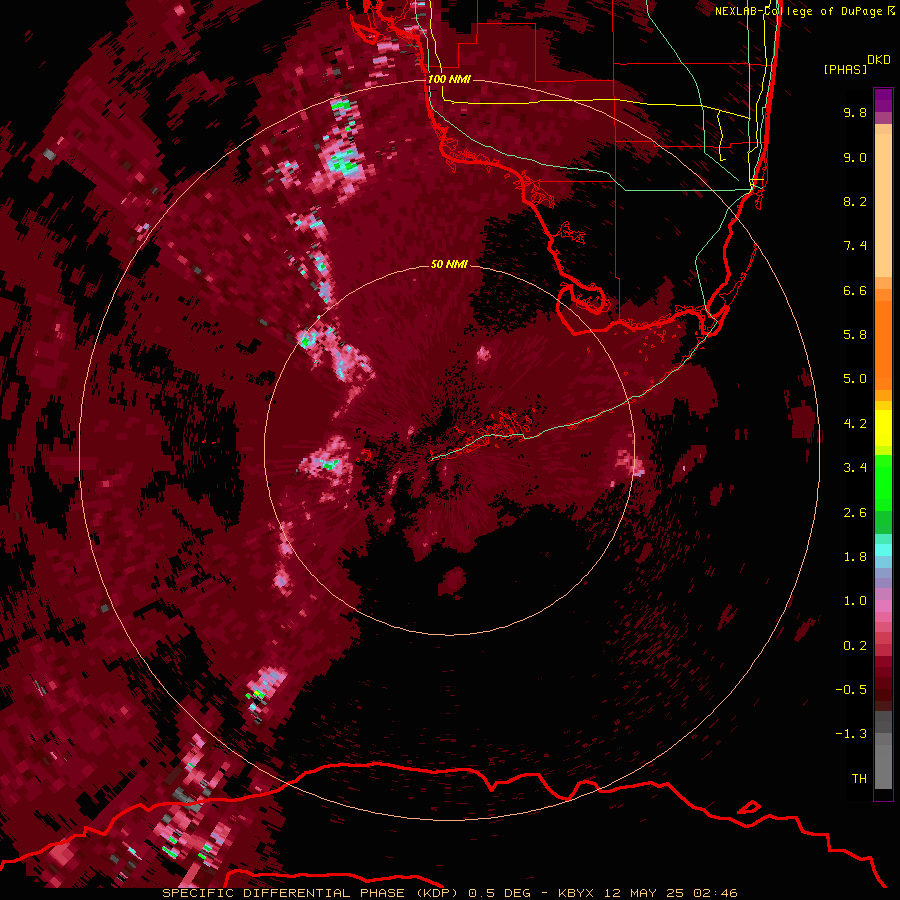
Task: Select the 5.0 value on the color scale
Action: [855, 379]
